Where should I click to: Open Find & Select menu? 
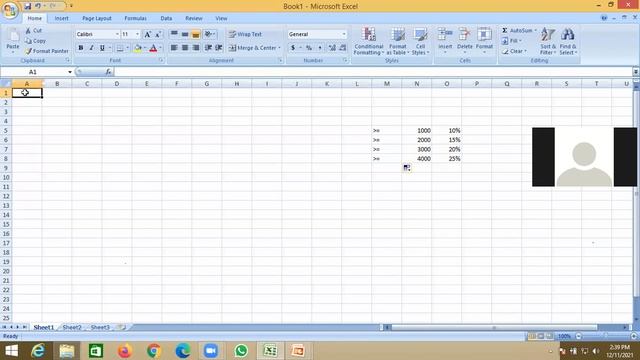568,41
